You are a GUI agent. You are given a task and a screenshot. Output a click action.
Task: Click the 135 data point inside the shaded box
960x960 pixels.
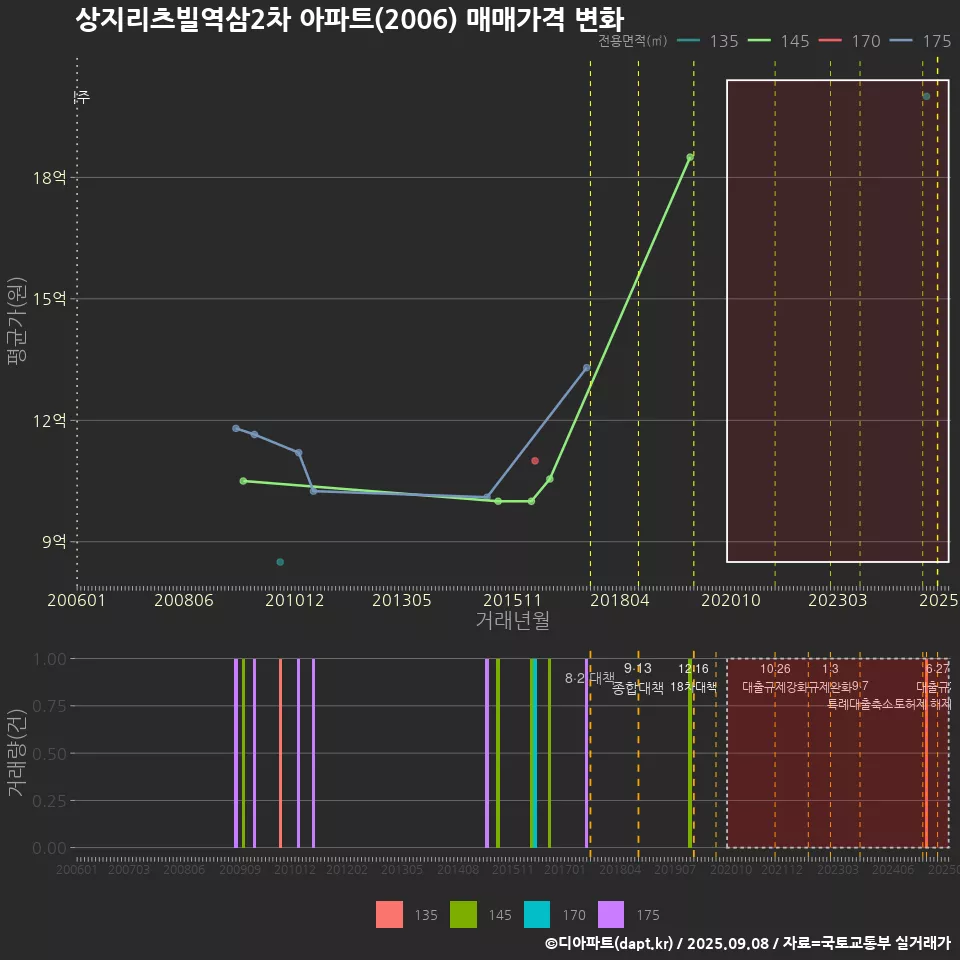click(926, 96)
